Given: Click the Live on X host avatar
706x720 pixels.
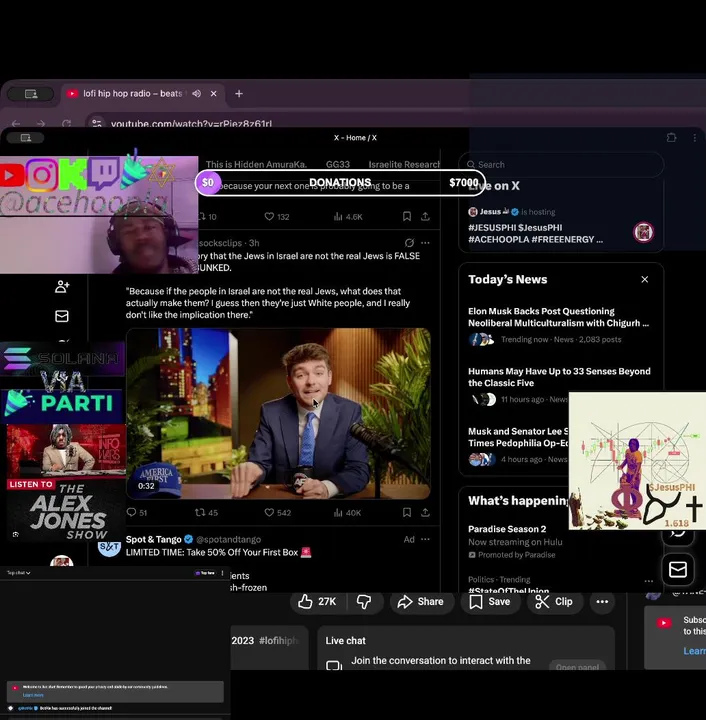Looking at the screenshot, I should coord(644,232).
